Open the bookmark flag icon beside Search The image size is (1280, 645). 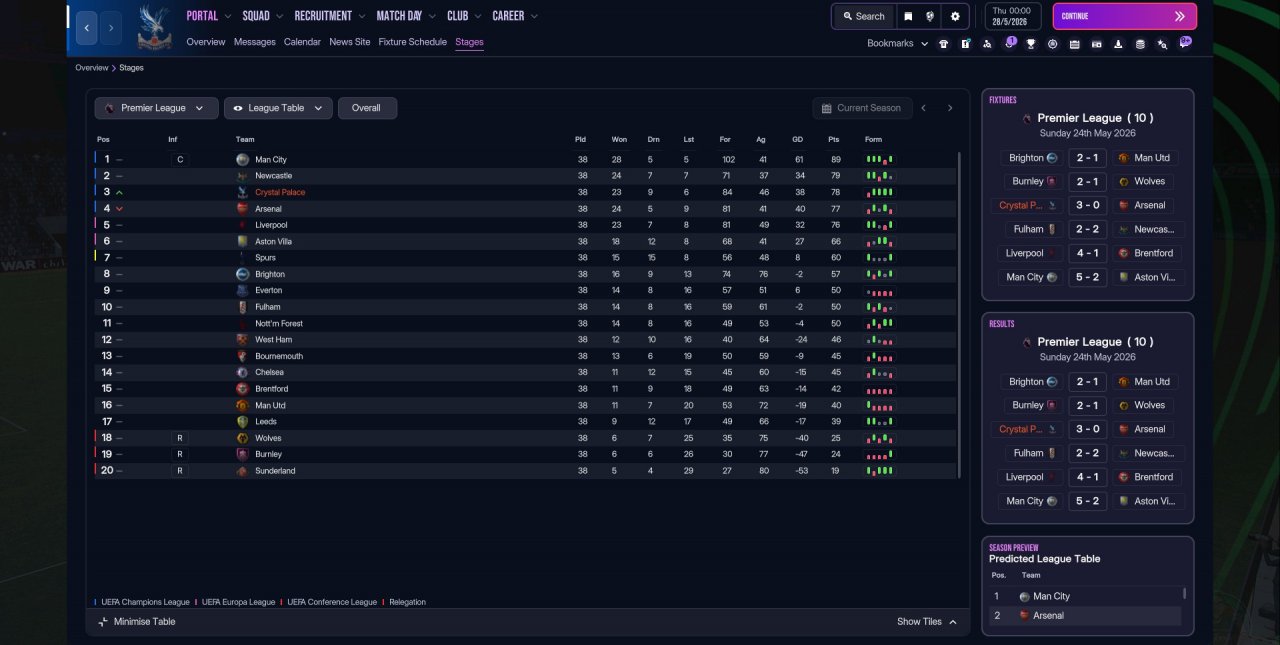tap(908, 16)
